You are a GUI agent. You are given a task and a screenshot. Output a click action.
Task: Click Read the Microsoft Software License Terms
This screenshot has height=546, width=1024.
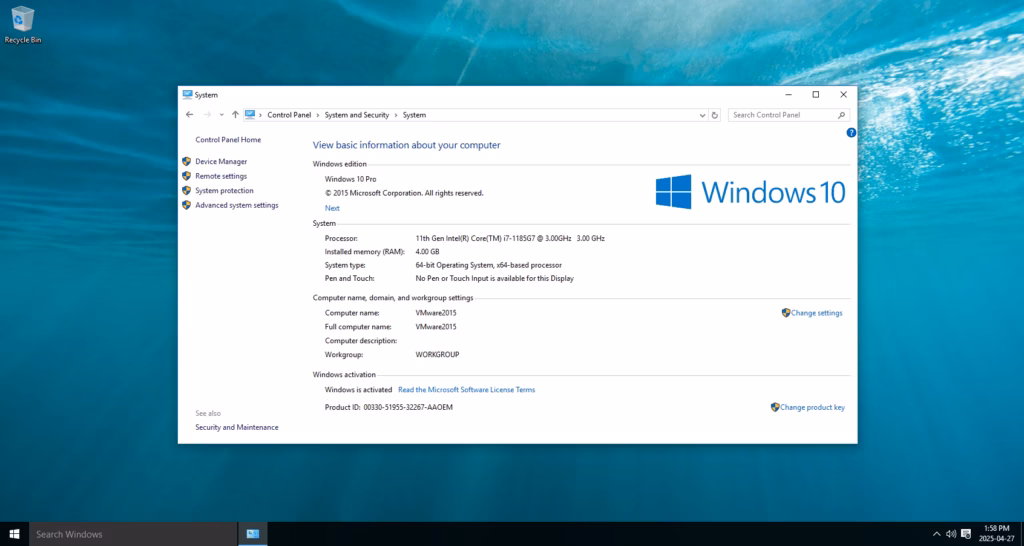point(466,390)
